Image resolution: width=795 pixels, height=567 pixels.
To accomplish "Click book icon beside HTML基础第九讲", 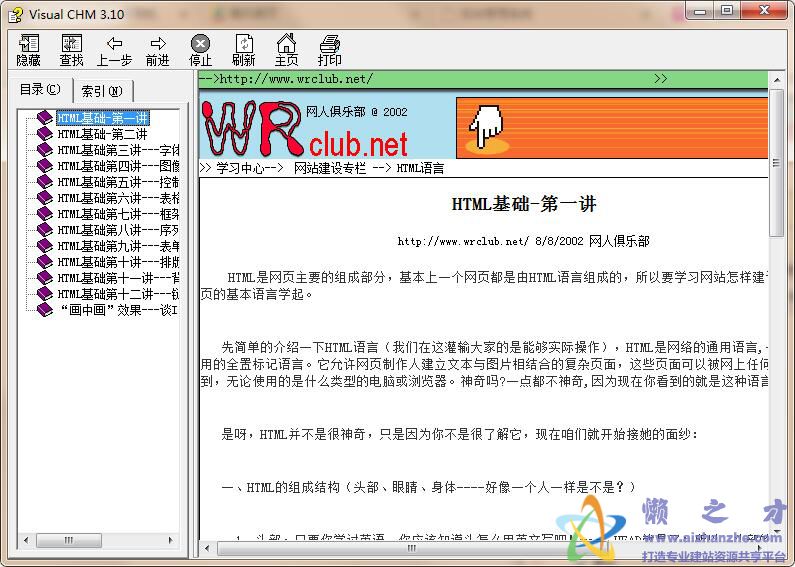I will pos(45,246).
